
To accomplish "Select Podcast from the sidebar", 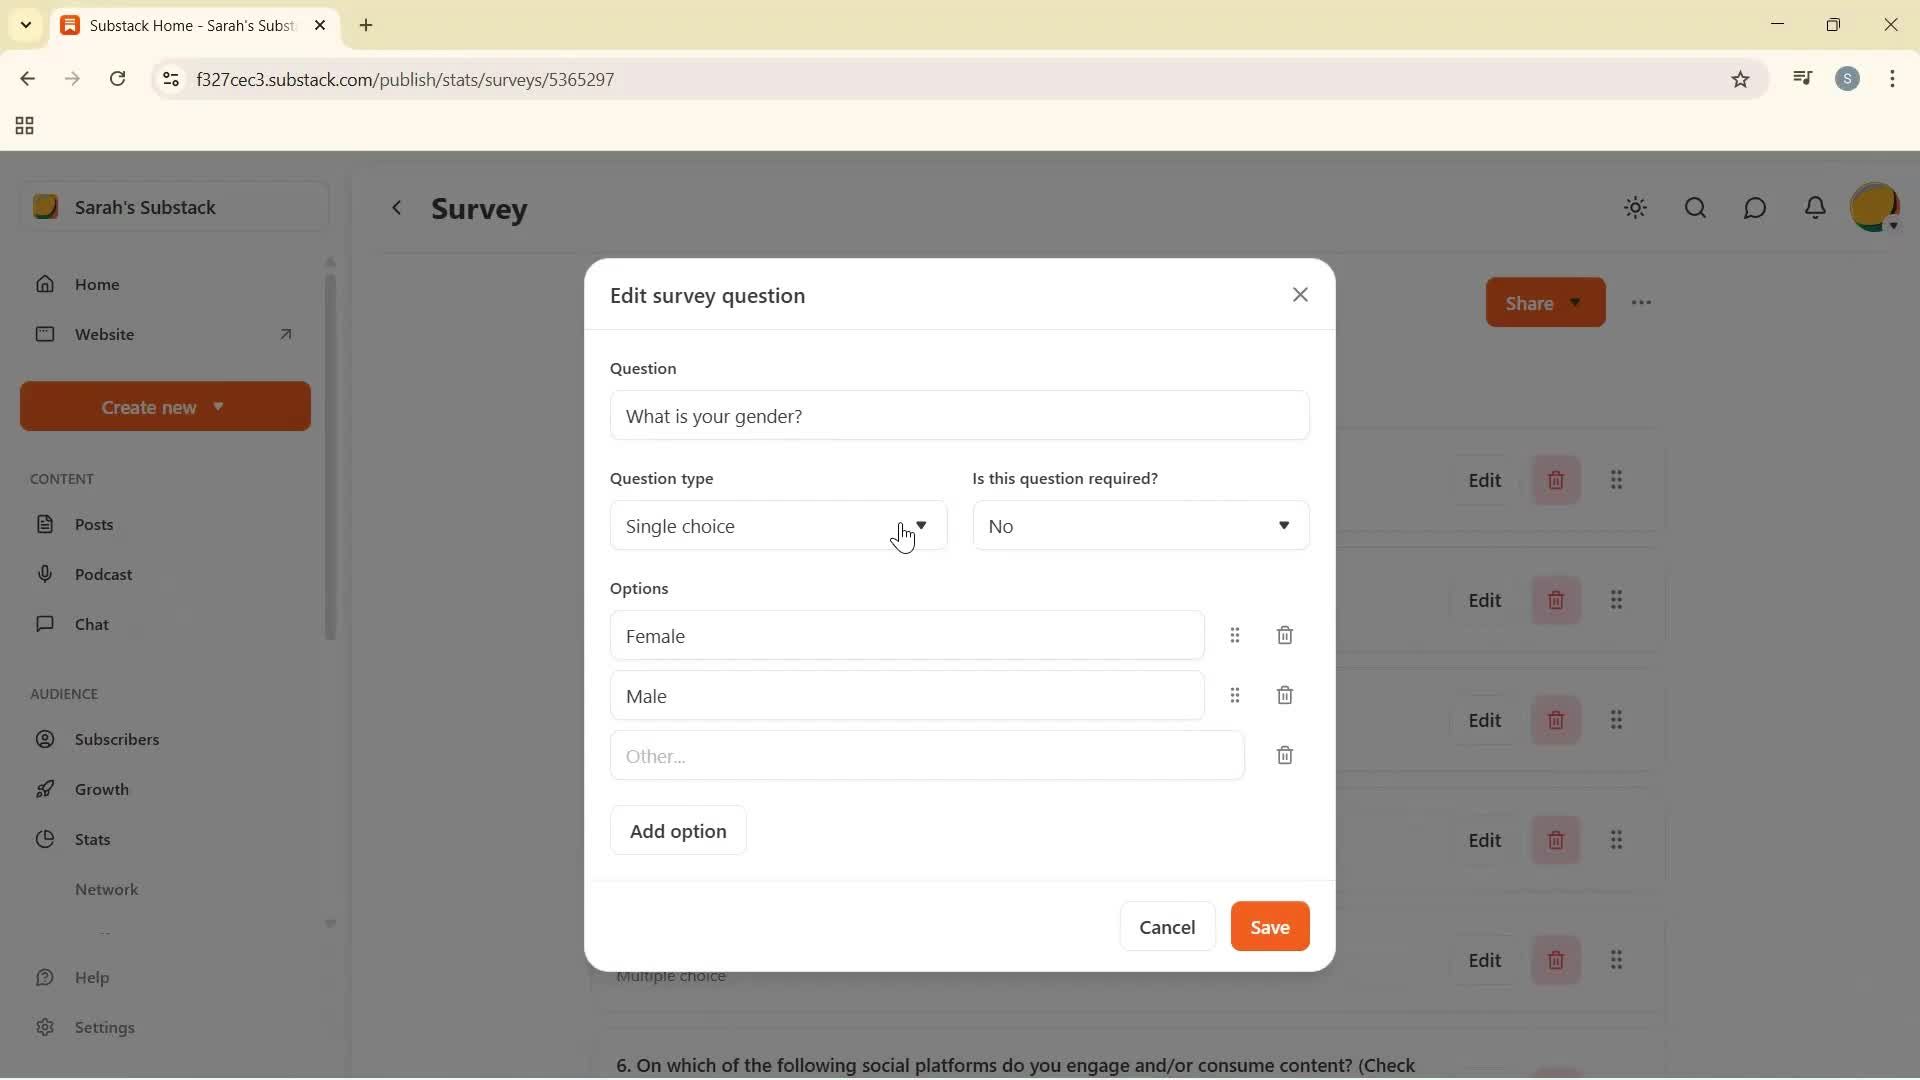I will pyautogui.click(x=103, y=574).
